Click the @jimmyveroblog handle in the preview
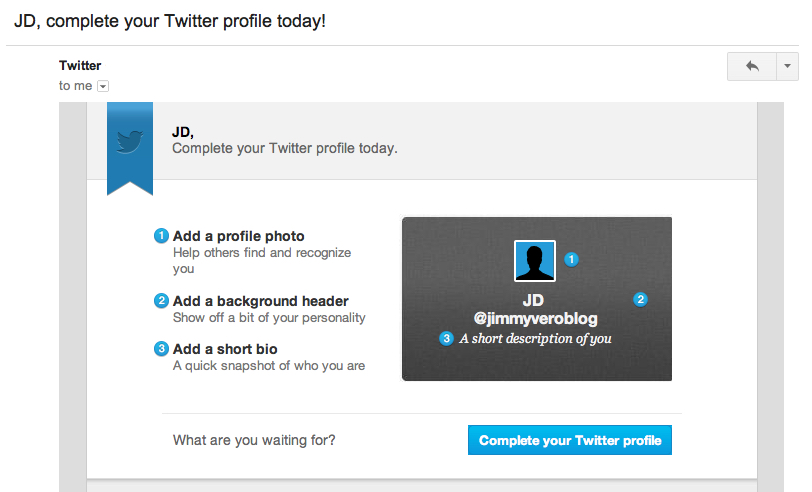The height and width of the screenshot is (492, 812). (534, 318)
